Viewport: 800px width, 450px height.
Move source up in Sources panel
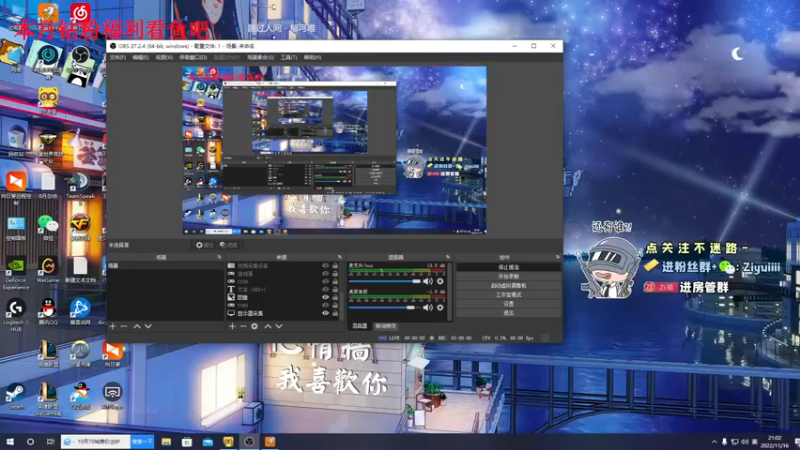(268, 326)
